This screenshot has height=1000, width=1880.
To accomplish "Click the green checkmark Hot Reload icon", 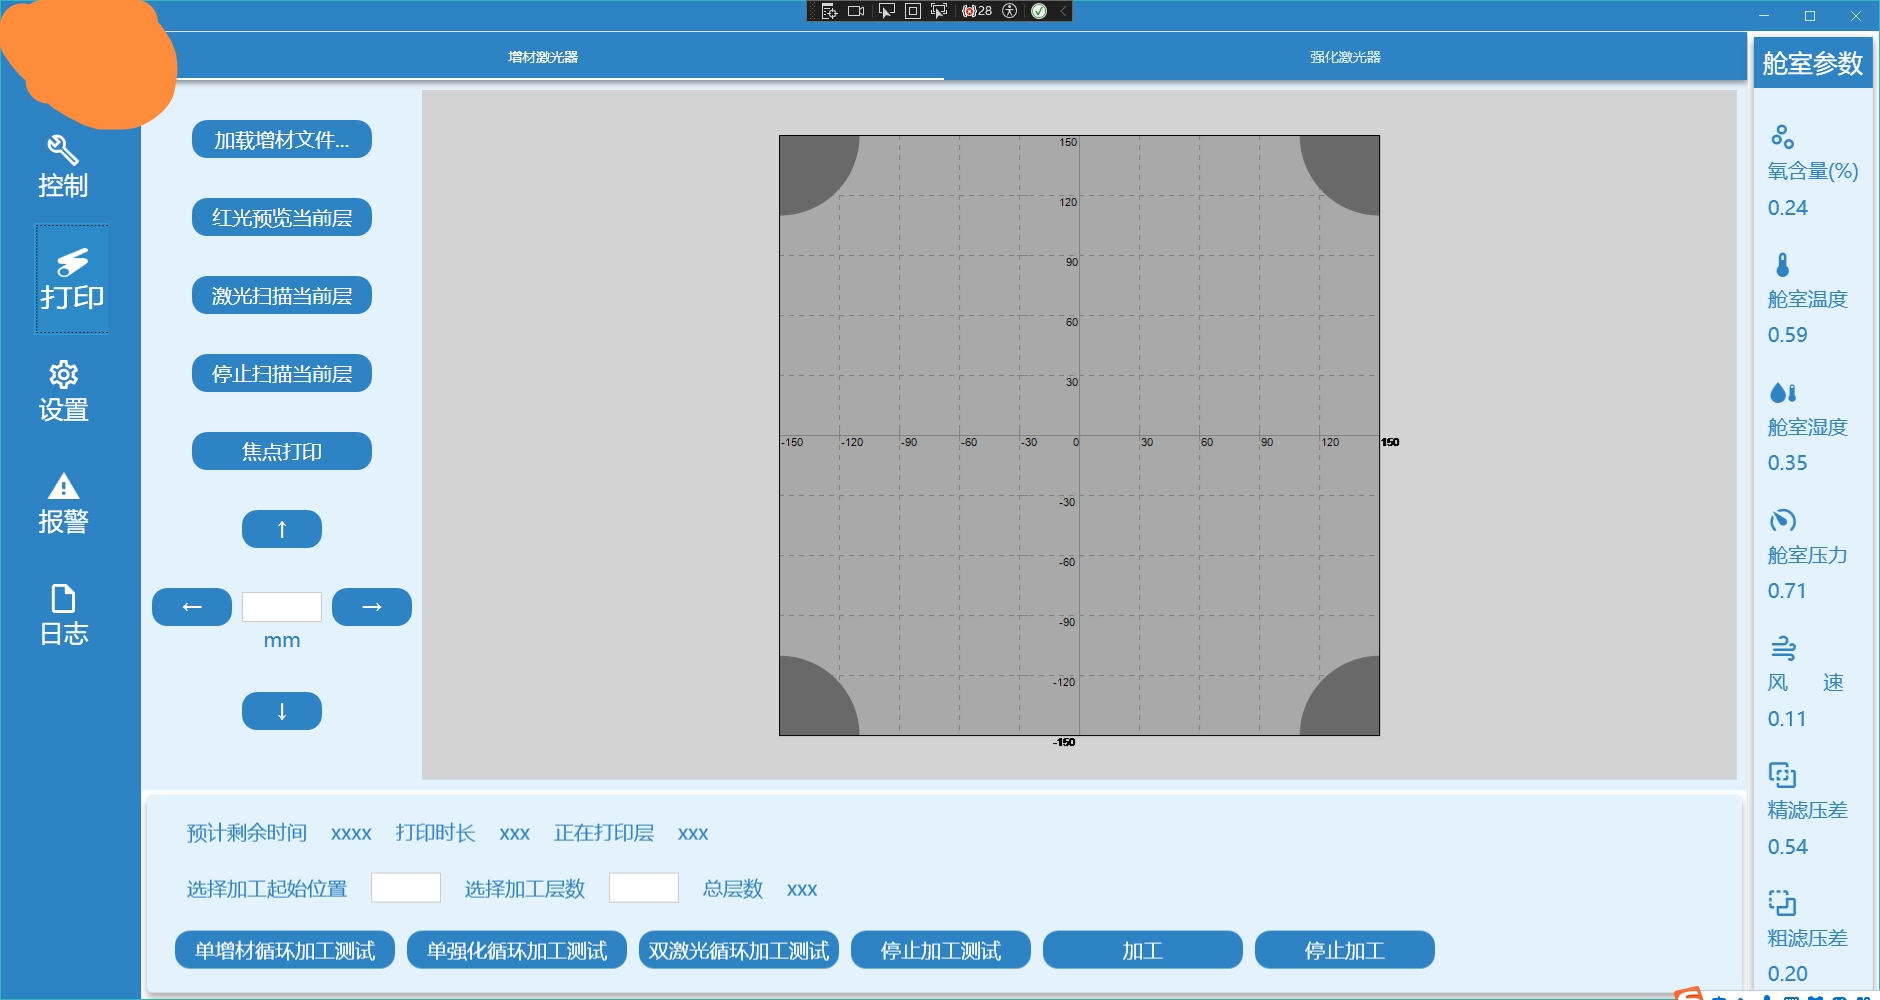I will [x=1039, y=11].
